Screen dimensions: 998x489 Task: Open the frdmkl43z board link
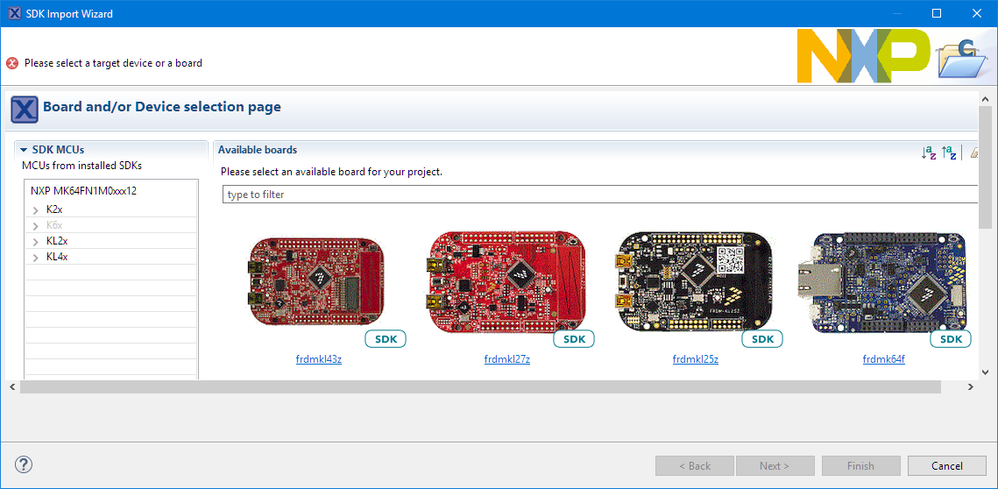pos(319,359)
